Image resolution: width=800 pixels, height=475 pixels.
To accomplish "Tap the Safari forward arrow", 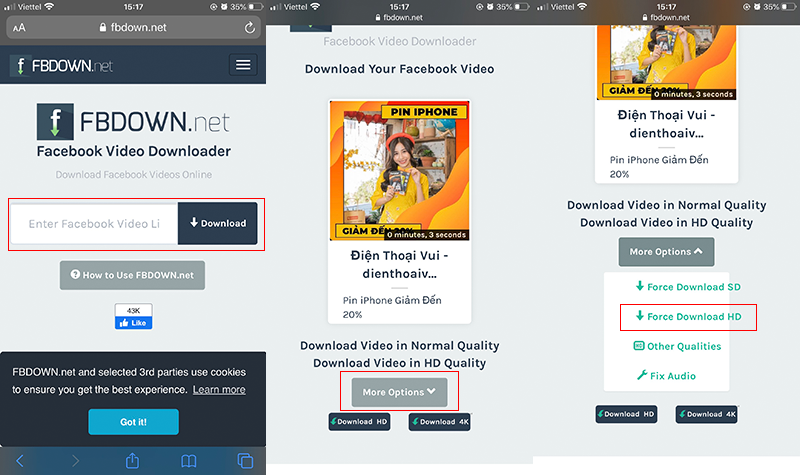I will point(76,461).
